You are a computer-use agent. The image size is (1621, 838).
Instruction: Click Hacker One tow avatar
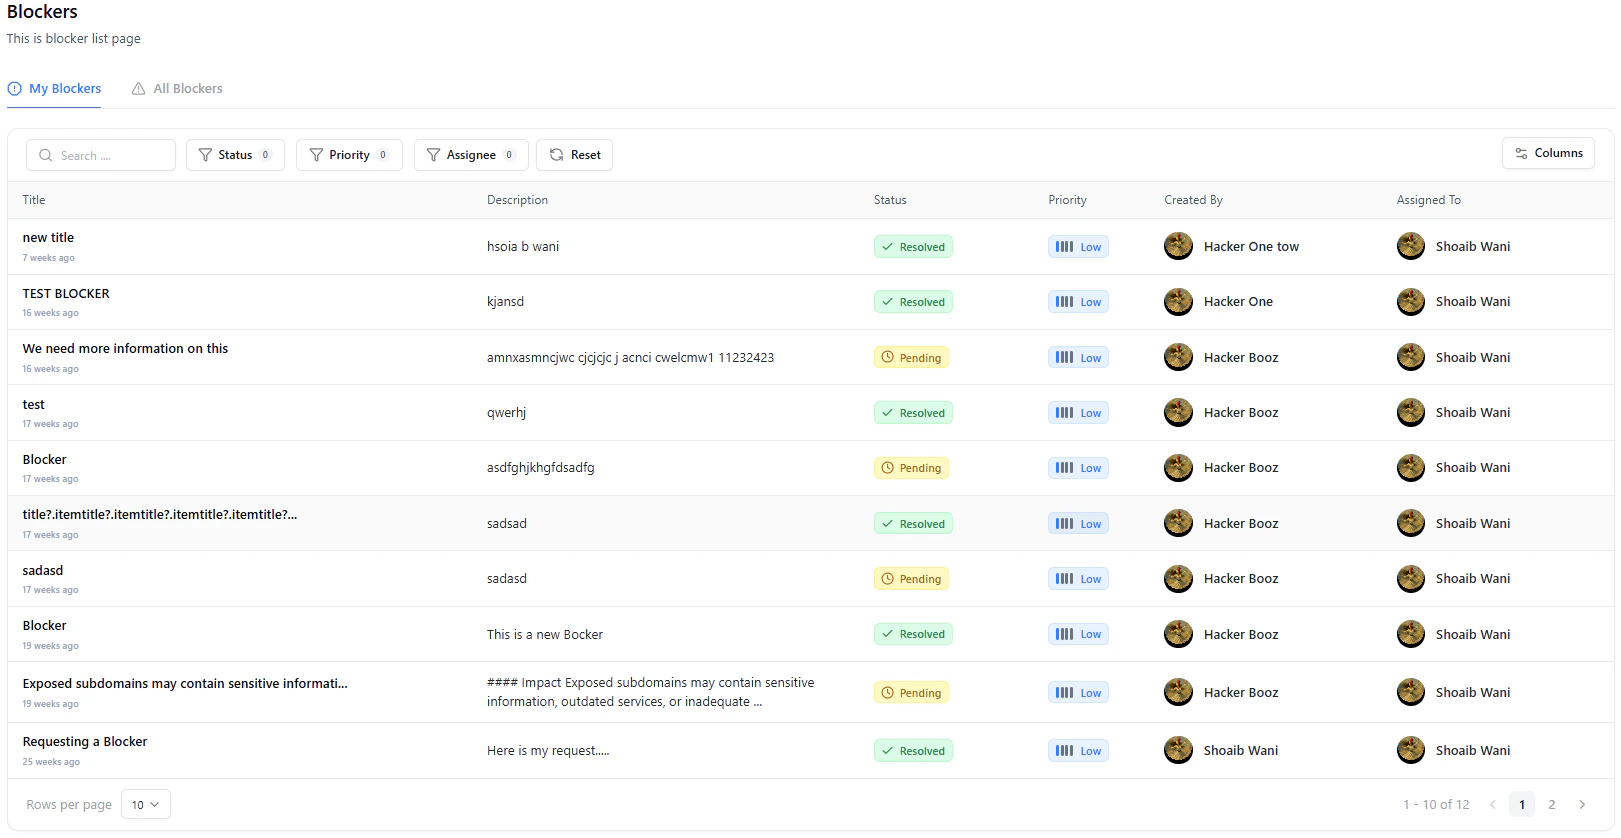(x=1178, y=246)
